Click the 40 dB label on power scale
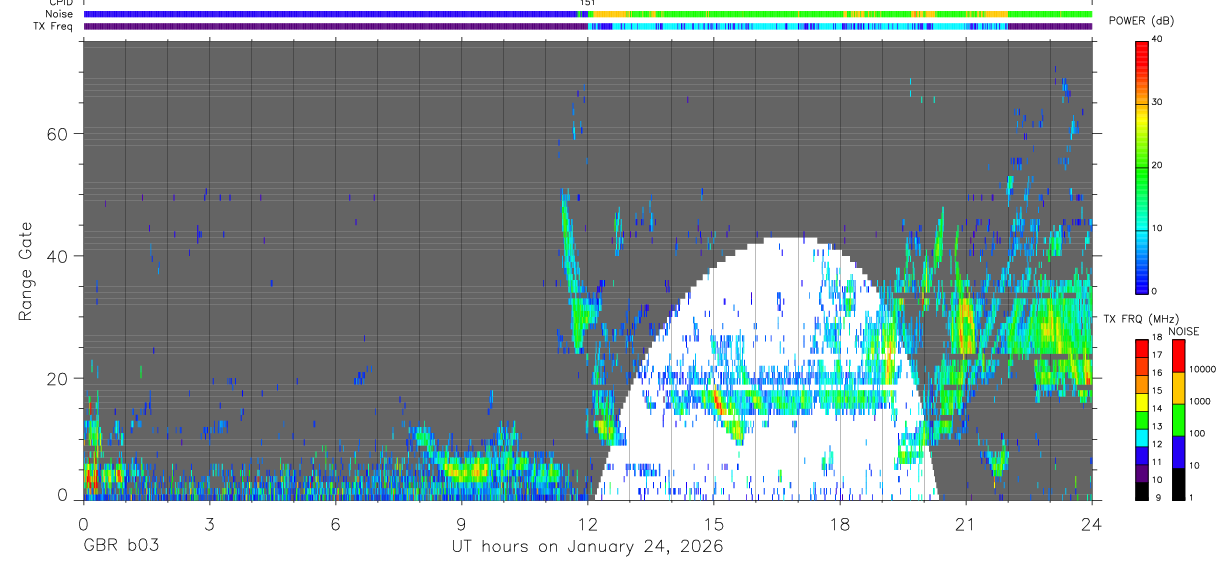 click(x=1158, y=39)
